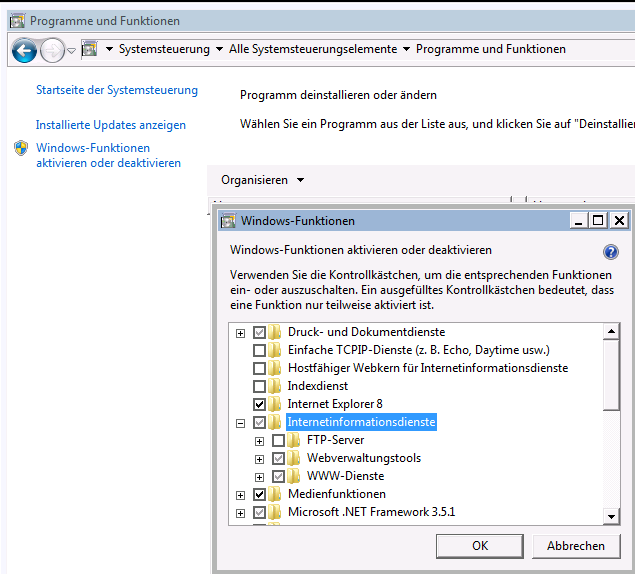This screenshot has height=574, width=635.
Task: Click folder icon of Indexdienst
Action: [275, 386]
